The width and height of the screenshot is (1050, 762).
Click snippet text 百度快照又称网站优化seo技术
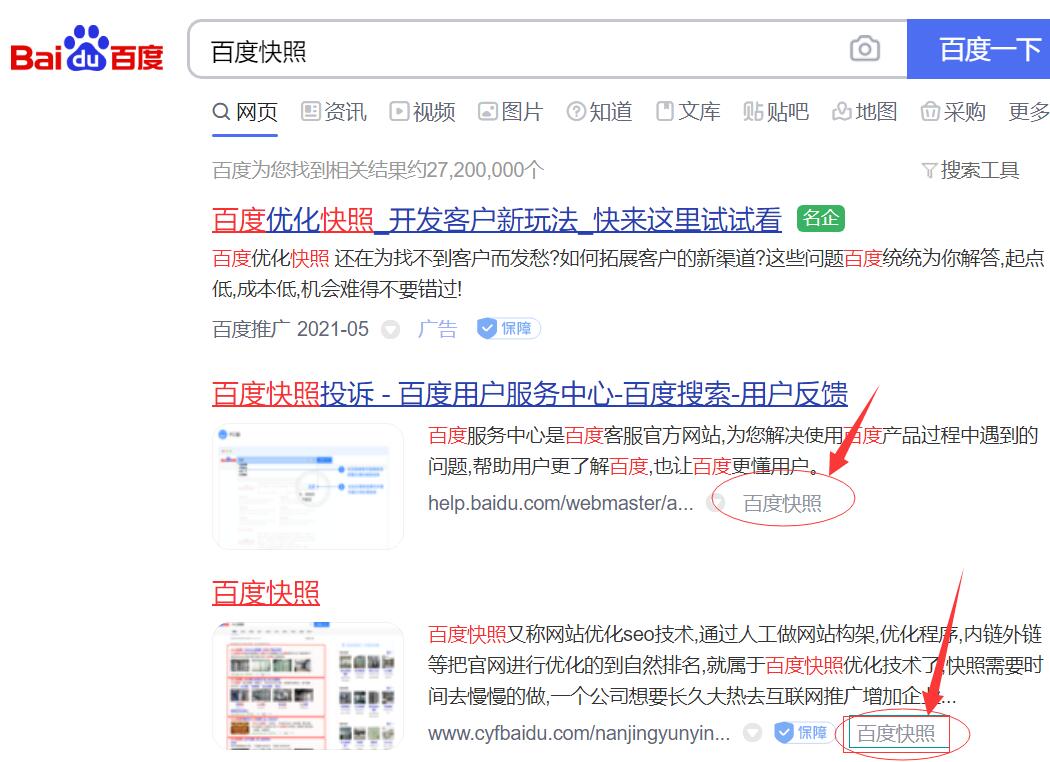(735, 665)
